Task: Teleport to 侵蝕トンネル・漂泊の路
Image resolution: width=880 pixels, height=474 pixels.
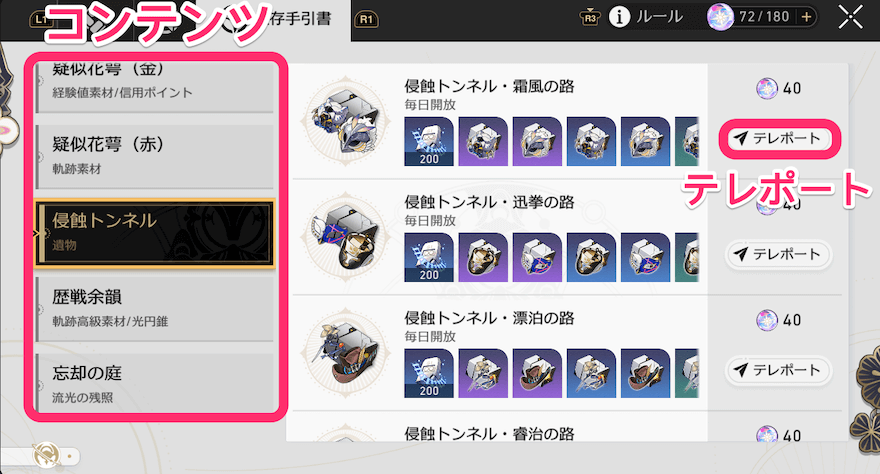Action: pyautogui.click(x=779, y=370)
